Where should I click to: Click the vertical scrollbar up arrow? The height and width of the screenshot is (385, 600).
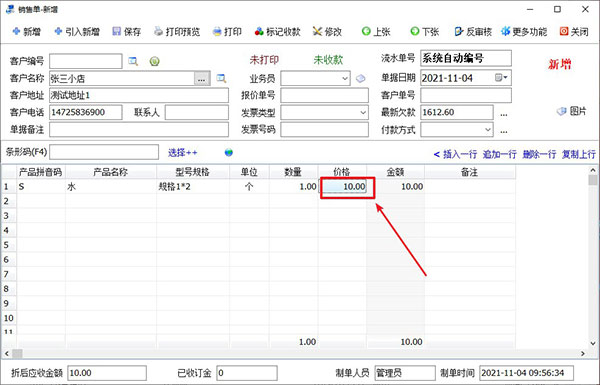593,170
